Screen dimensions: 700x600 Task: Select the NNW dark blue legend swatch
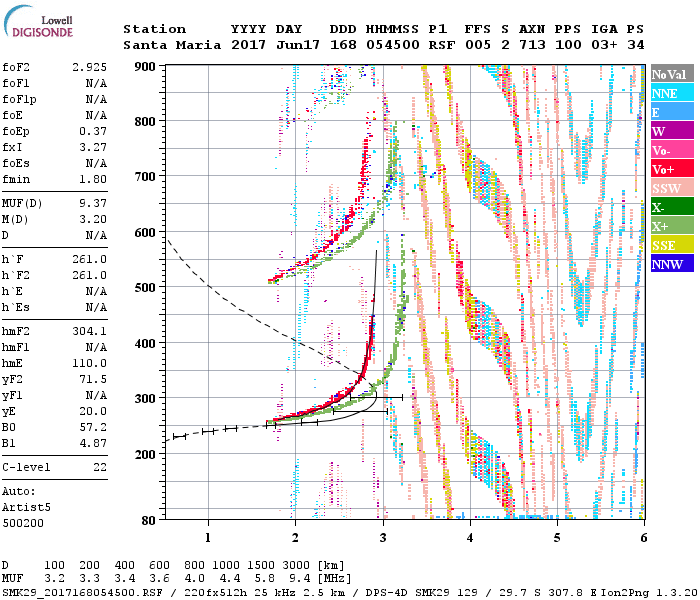(672, 264)
